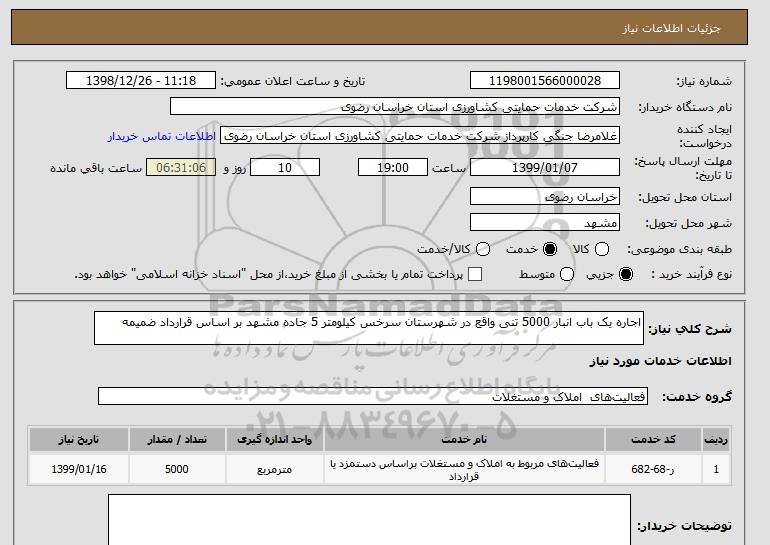Click the شرح کلی نیاز description box

[369, 328]
